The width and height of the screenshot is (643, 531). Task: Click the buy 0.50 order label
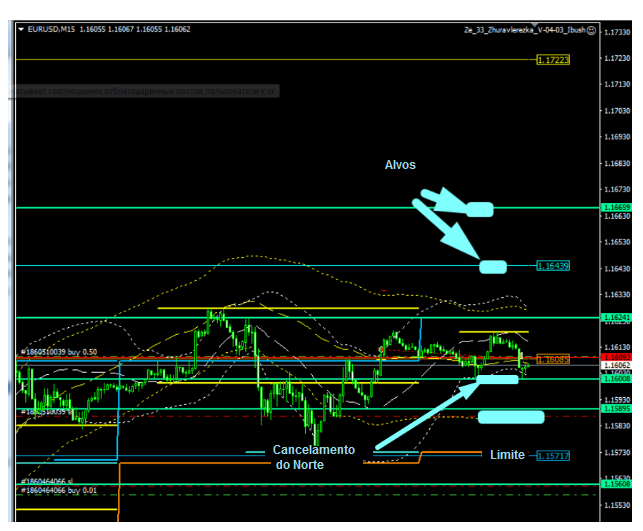[60, 352]
